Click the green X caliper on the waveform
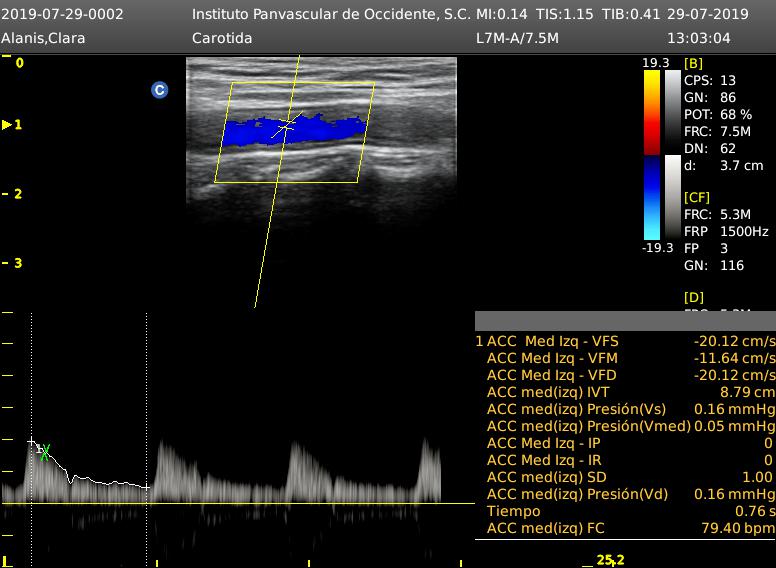The height and width of the screenshot is (568, 776). 45,453
